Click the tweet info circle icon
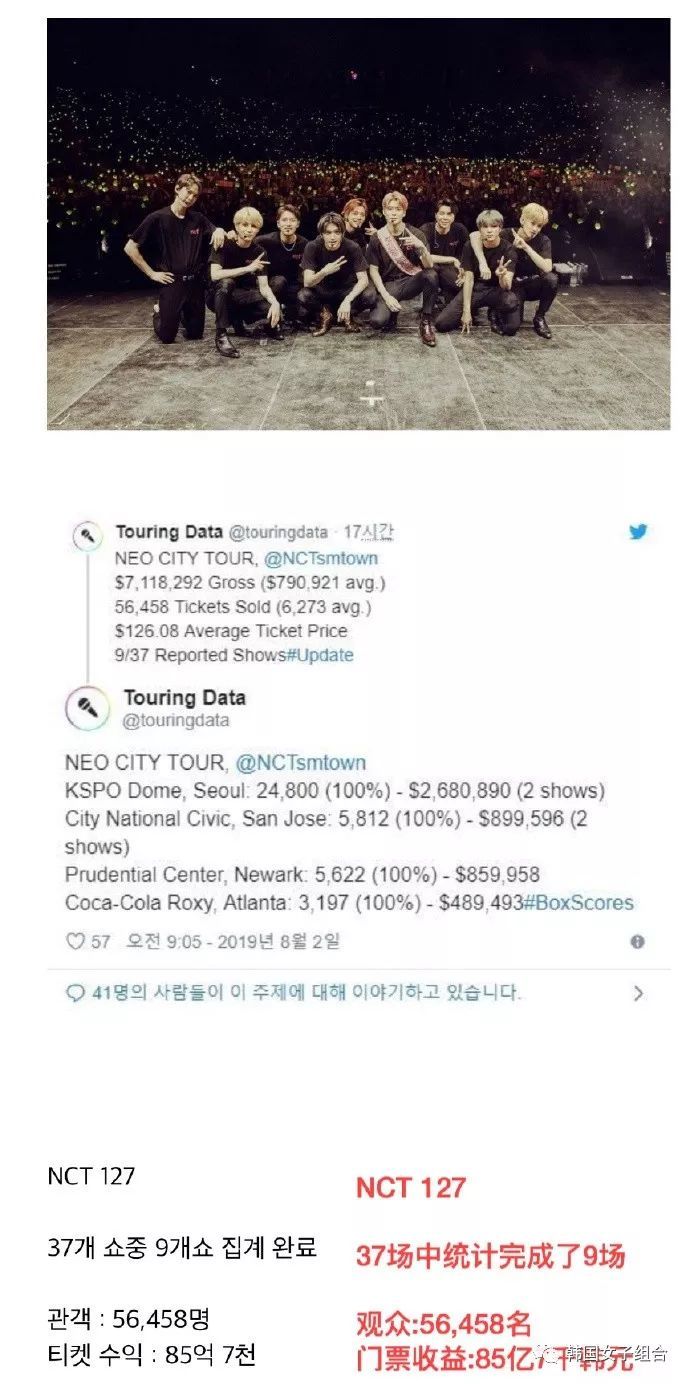690x1384 pixels. click(637, 941)
